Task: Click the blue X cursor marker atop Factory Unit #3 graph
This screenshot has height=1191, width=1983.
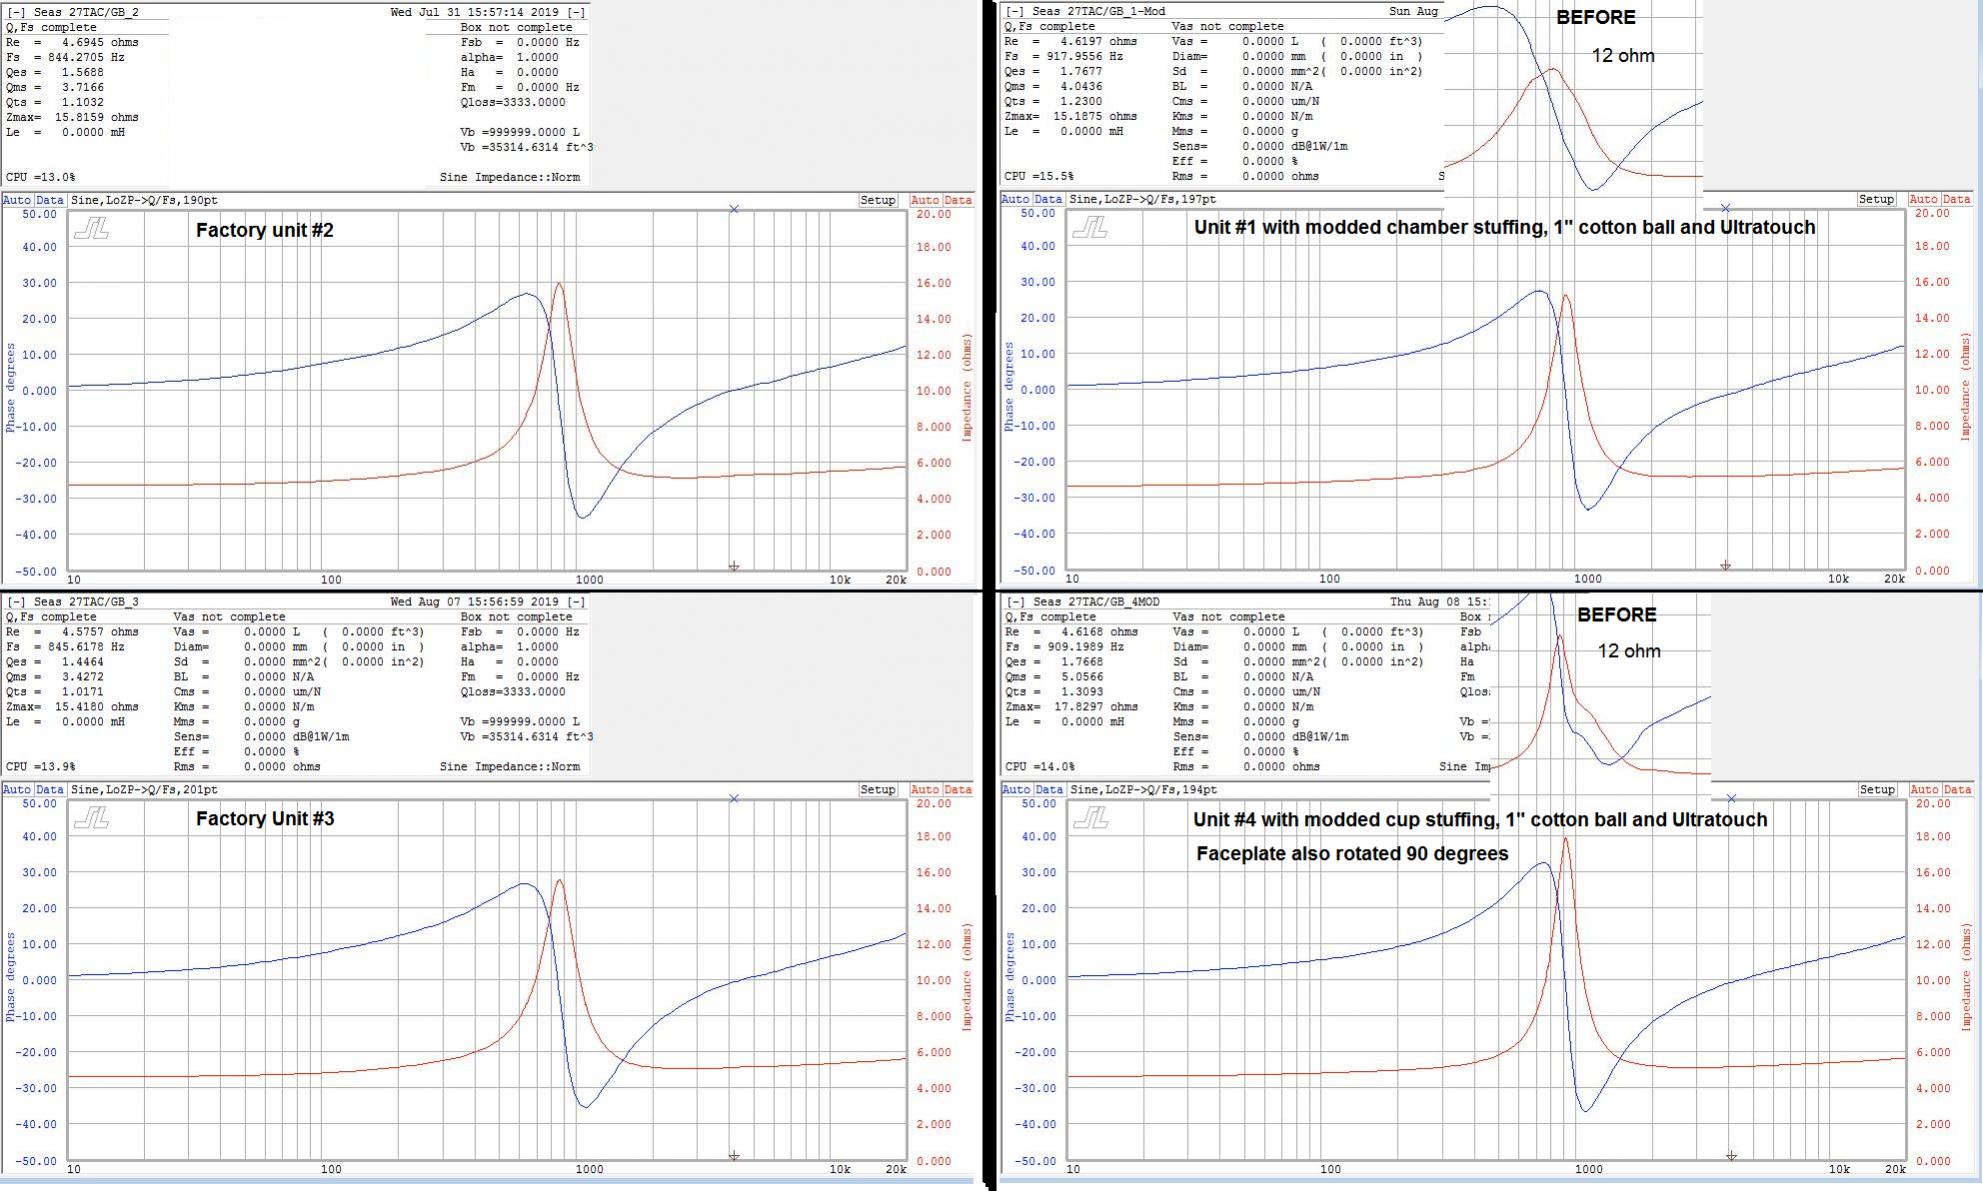Action: click(x=734, y=798)
